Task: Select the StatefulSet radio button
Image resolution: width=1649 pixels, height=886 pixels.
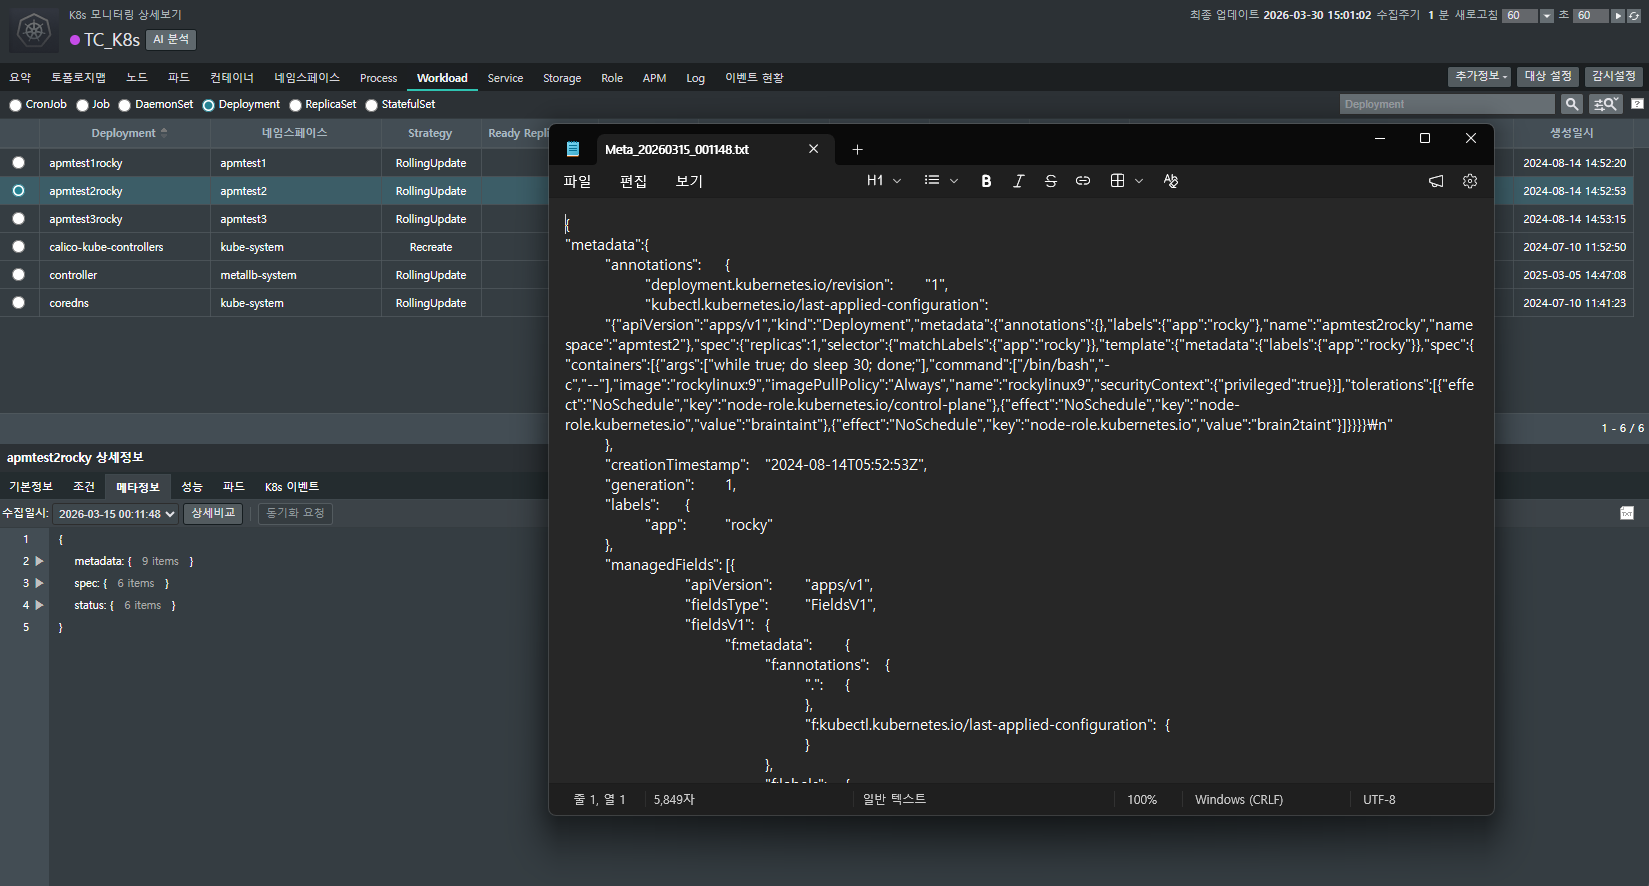Action: [x=371, y=105]
